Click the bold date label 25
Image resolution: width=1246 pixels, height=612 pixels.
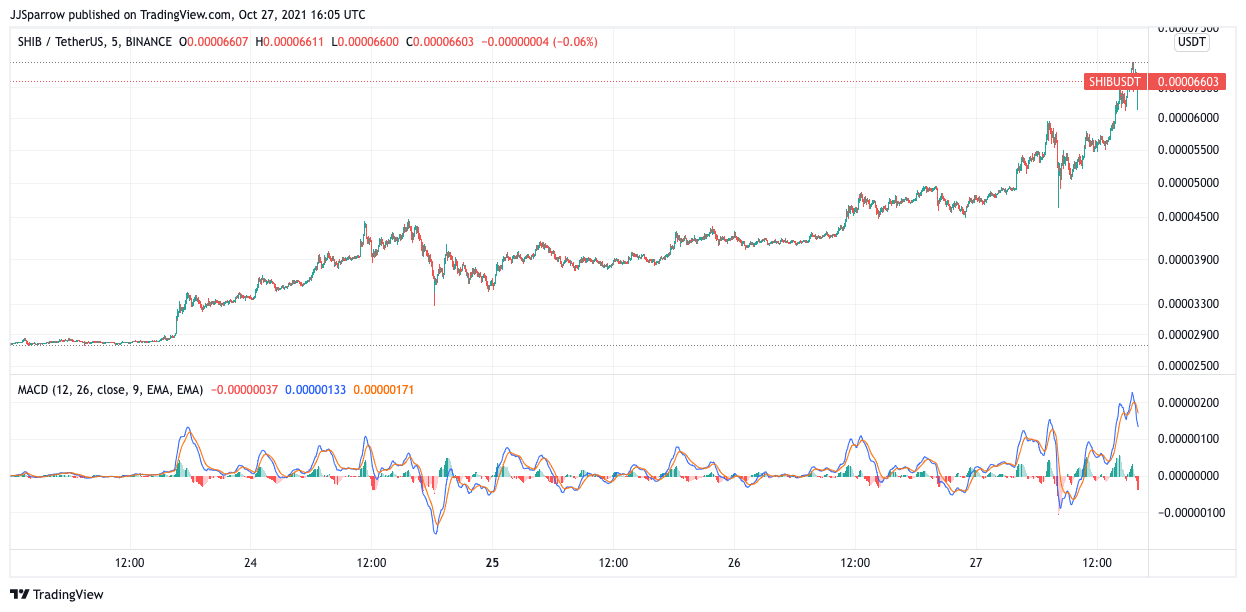point(492,563)
